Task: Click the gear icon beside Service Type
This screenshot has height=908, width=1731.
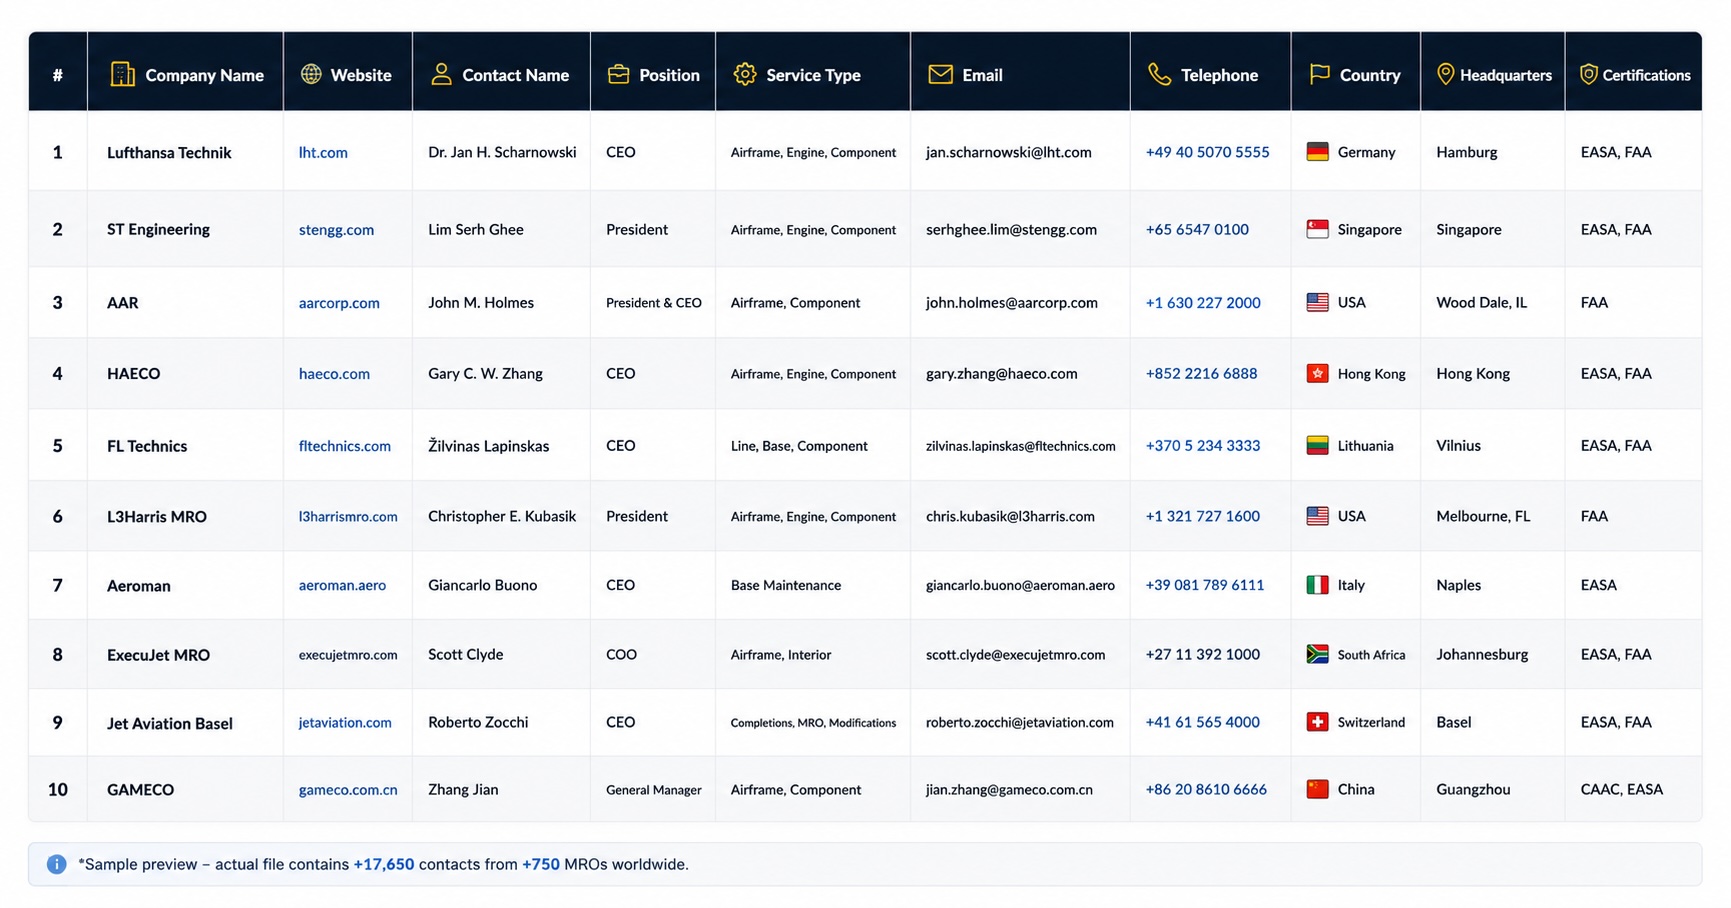Action: point(745,74)
